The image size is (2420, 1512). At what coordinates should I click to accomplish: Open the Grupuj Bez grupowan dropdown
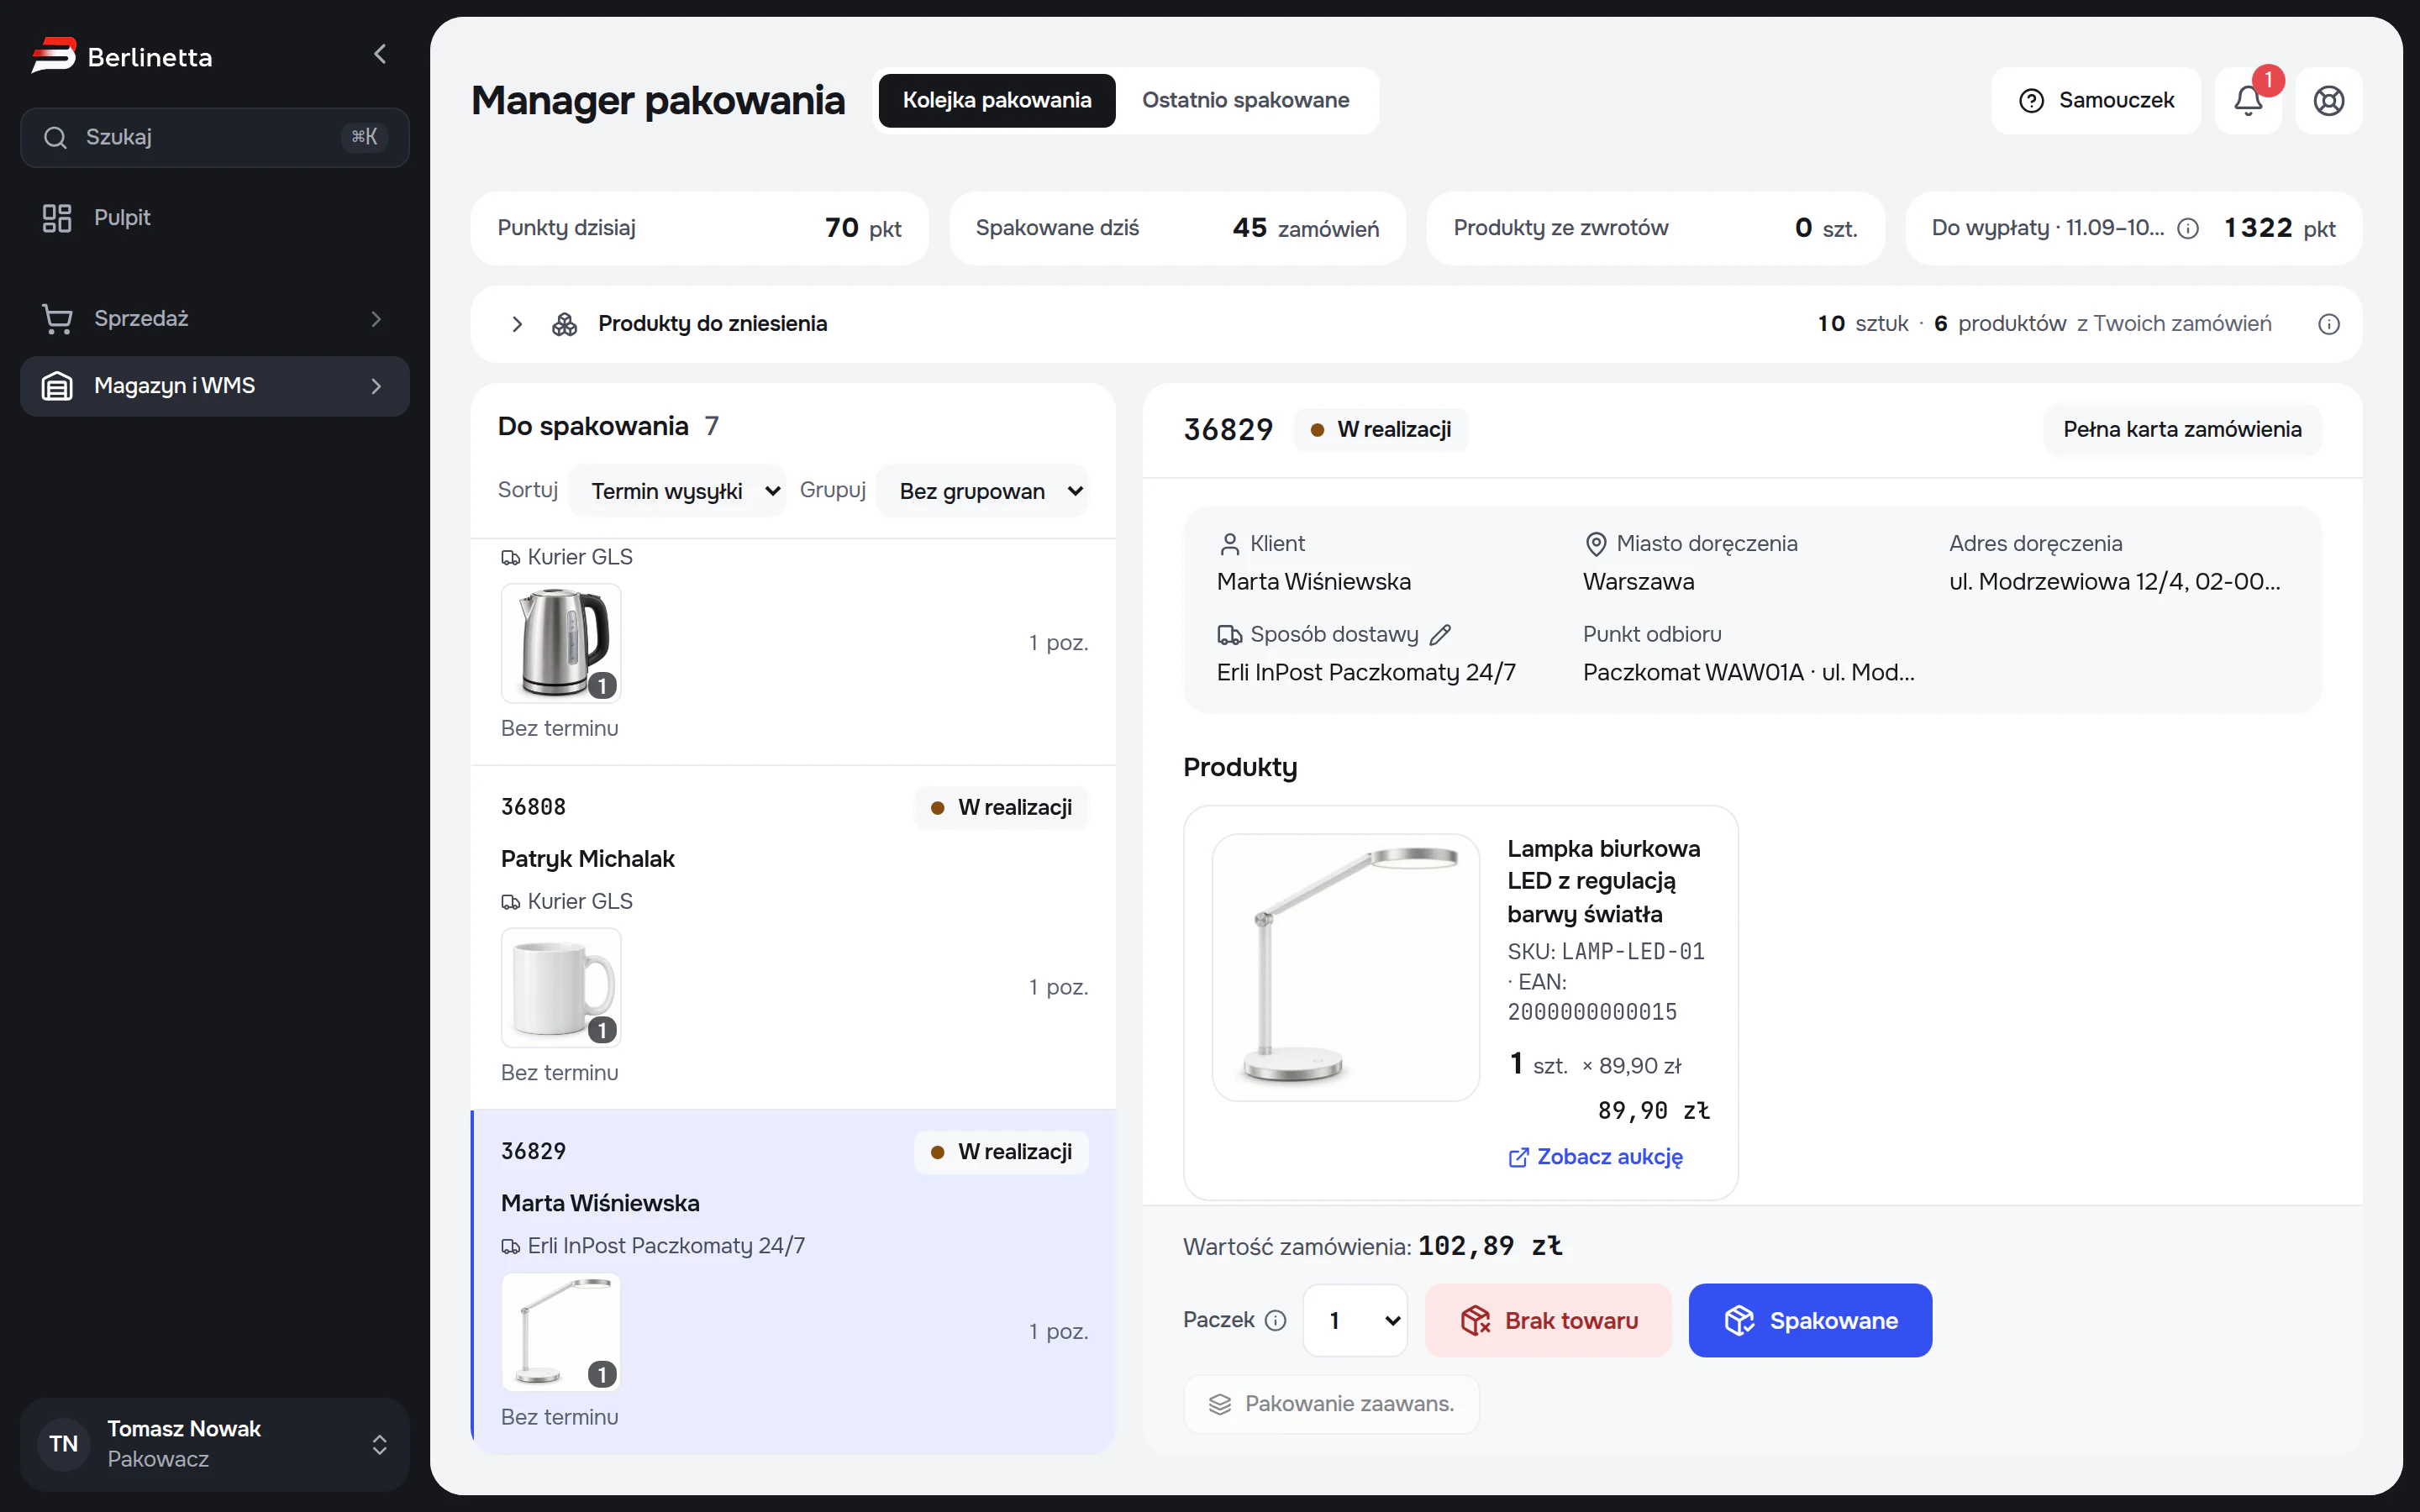982,491
